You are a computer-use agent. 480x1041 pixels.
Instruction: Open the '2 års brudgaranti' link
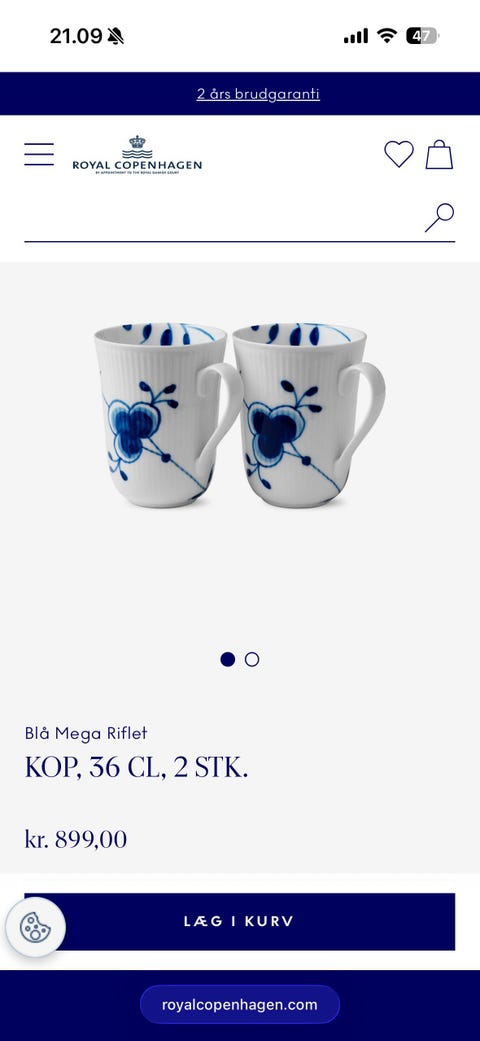(258, 94)
